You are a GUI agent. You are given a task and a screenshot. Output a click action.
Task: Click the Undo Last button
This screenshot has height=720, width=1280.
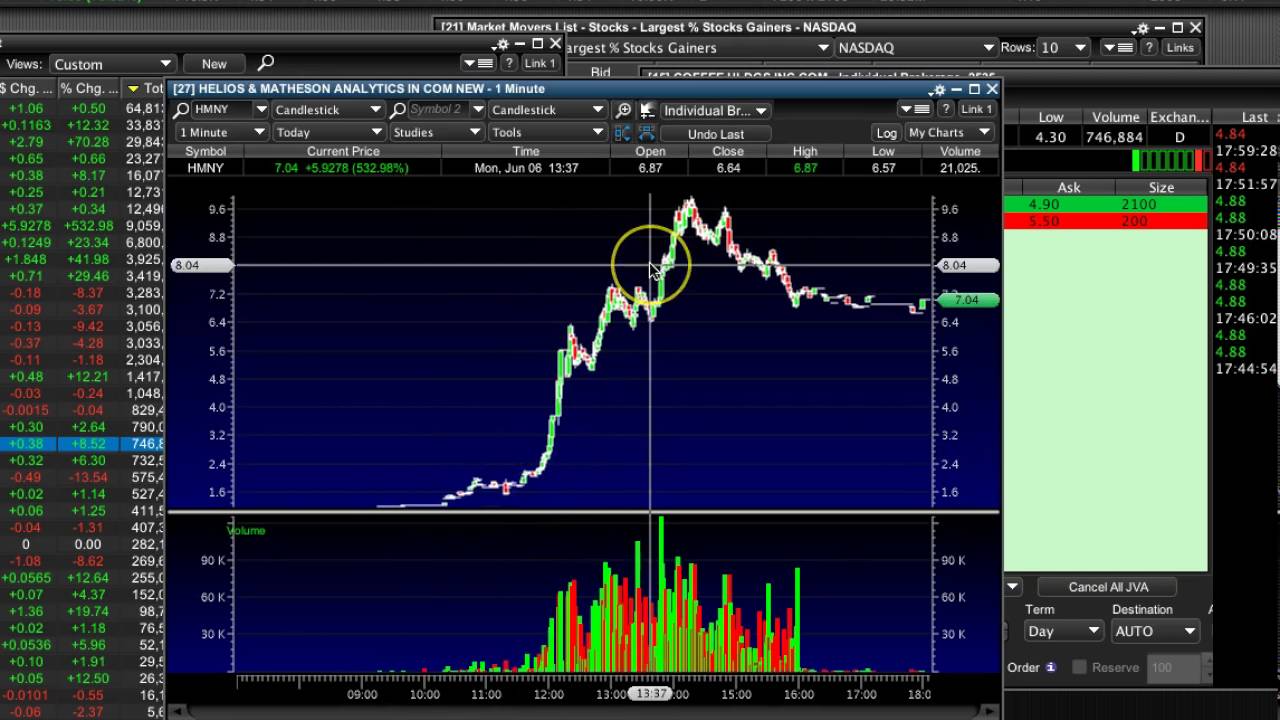[716, 133]
